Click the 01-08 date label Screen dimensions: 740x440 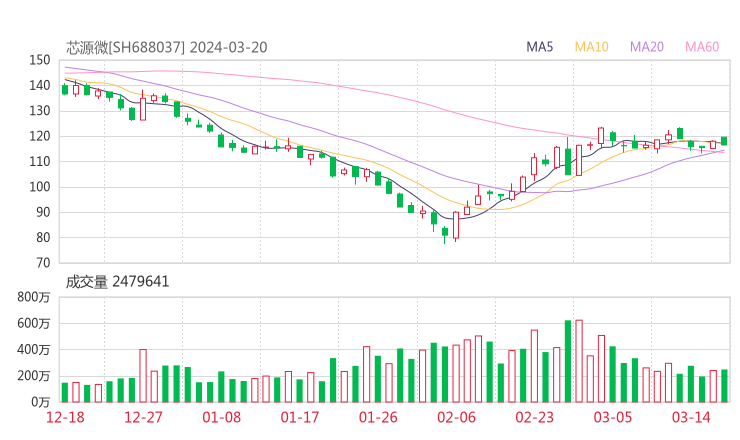(x=221, y=417)
